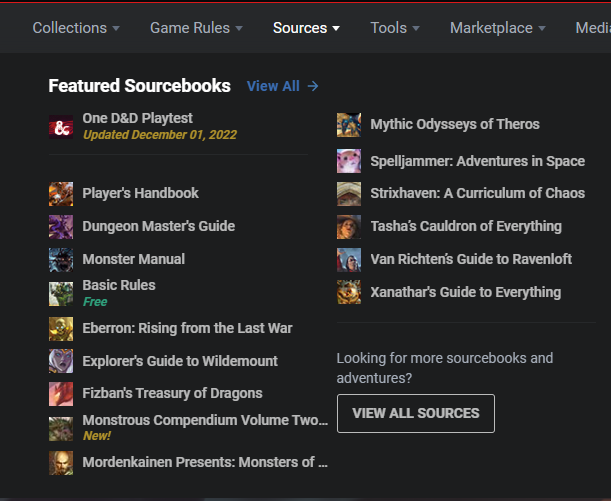Click 'Looking for more sourcebooks and adventures?' text
The width and height of the screenshot is (611, 501).
coord(445,368)
